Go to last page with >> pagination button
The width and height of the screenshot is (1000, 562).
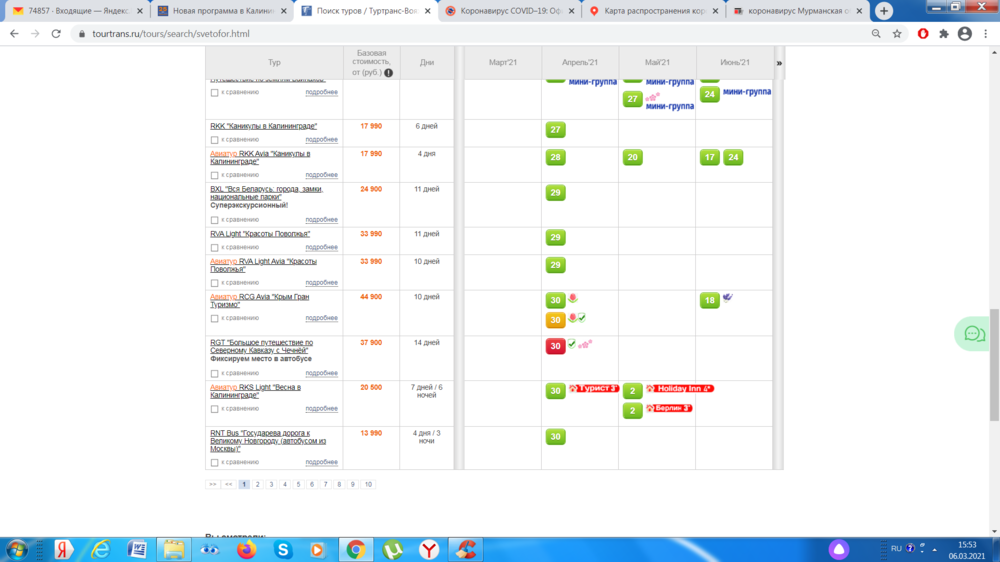click(212, 484)
